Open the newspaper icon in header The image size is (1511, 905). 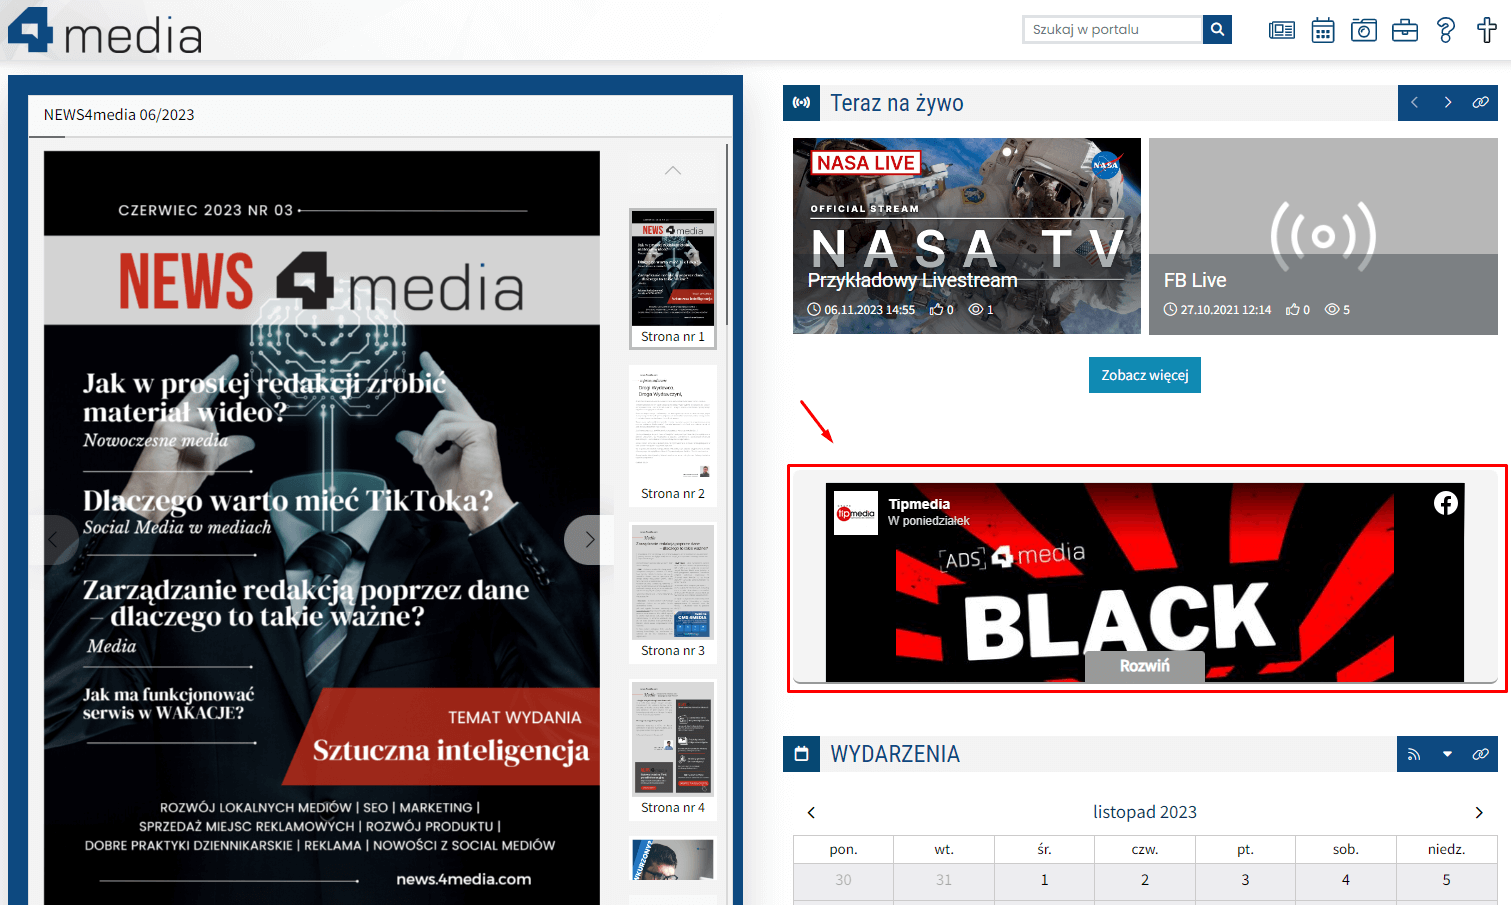(x=1281, y=30)
